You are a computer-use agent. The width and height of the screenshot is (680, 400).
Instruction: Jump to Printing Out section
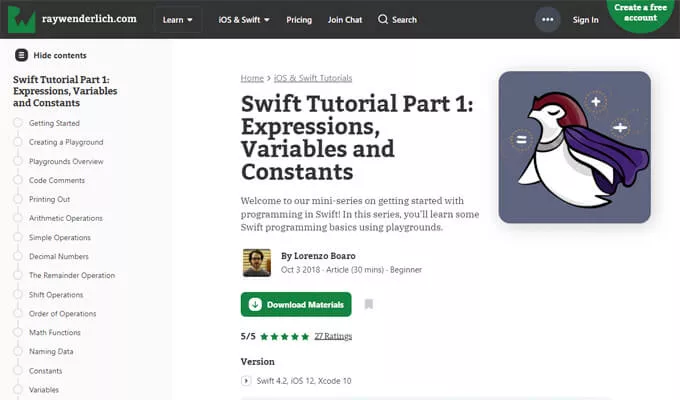(49, 199)
